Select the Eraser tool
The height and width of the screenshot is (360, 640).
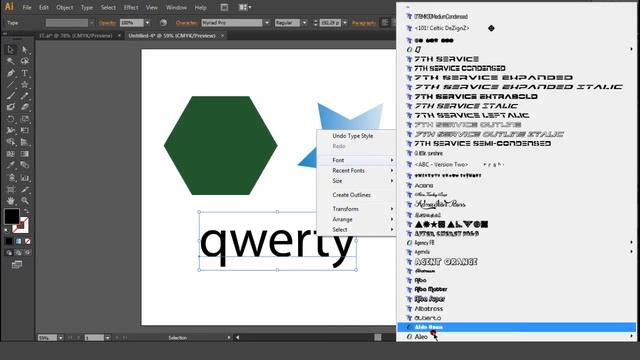[x=24, y=107]
